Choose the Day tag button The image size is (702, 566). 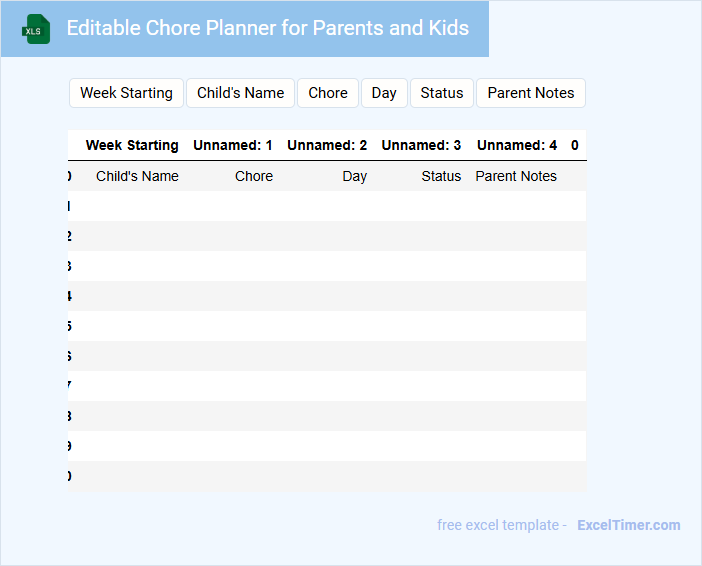[x=384, y=93]
